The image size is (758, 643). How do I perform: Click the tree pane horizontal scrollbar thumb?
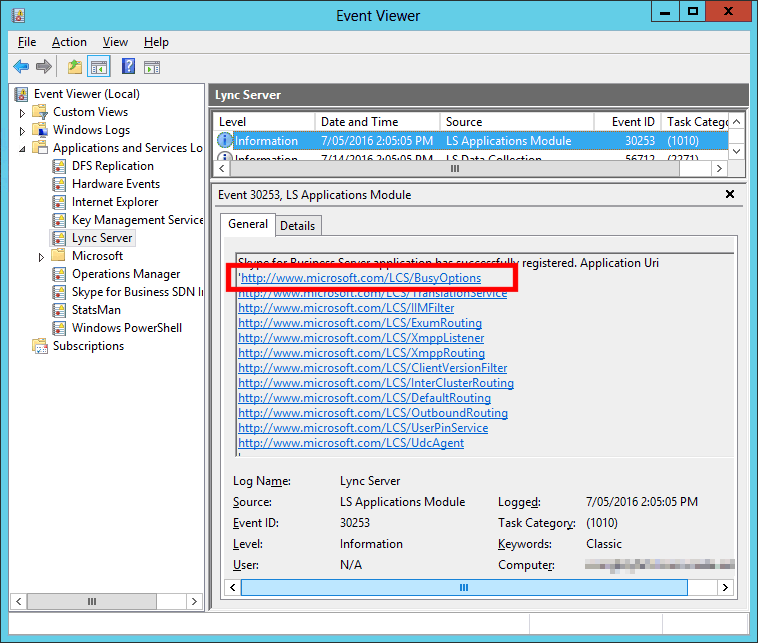[x=92, y=601]
